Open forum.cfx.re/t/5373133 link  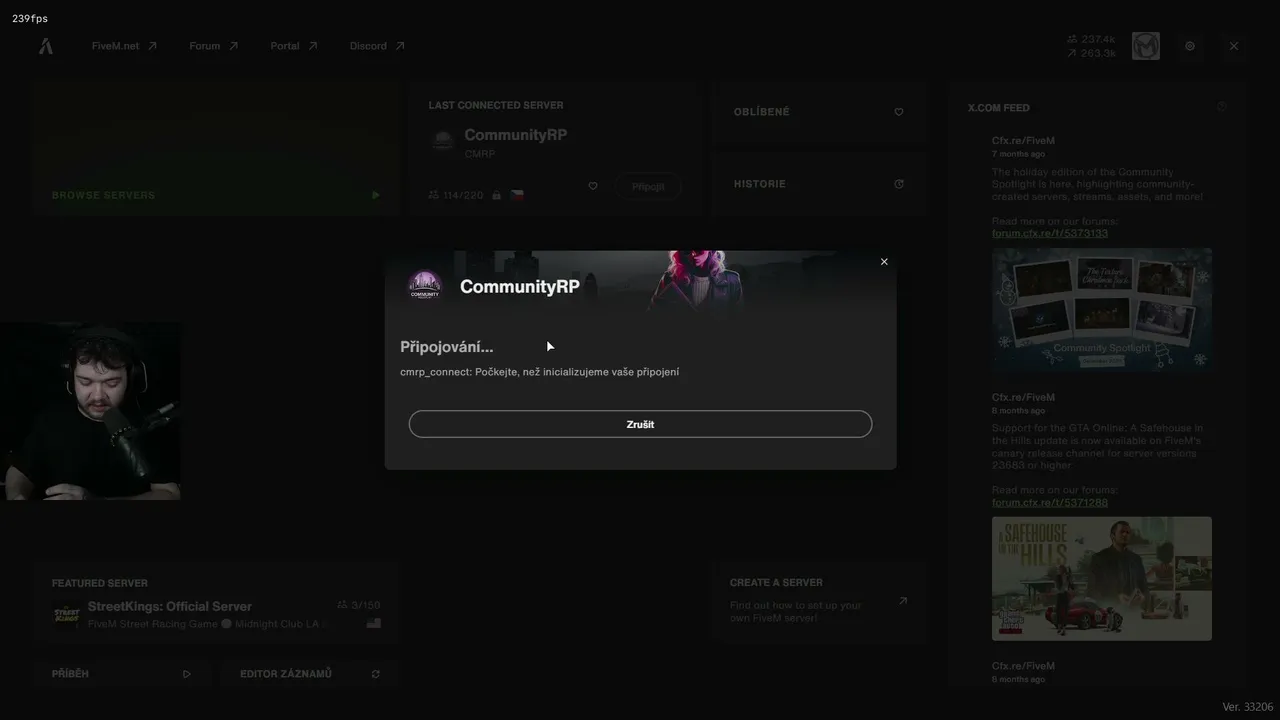tap(1050, 234)
